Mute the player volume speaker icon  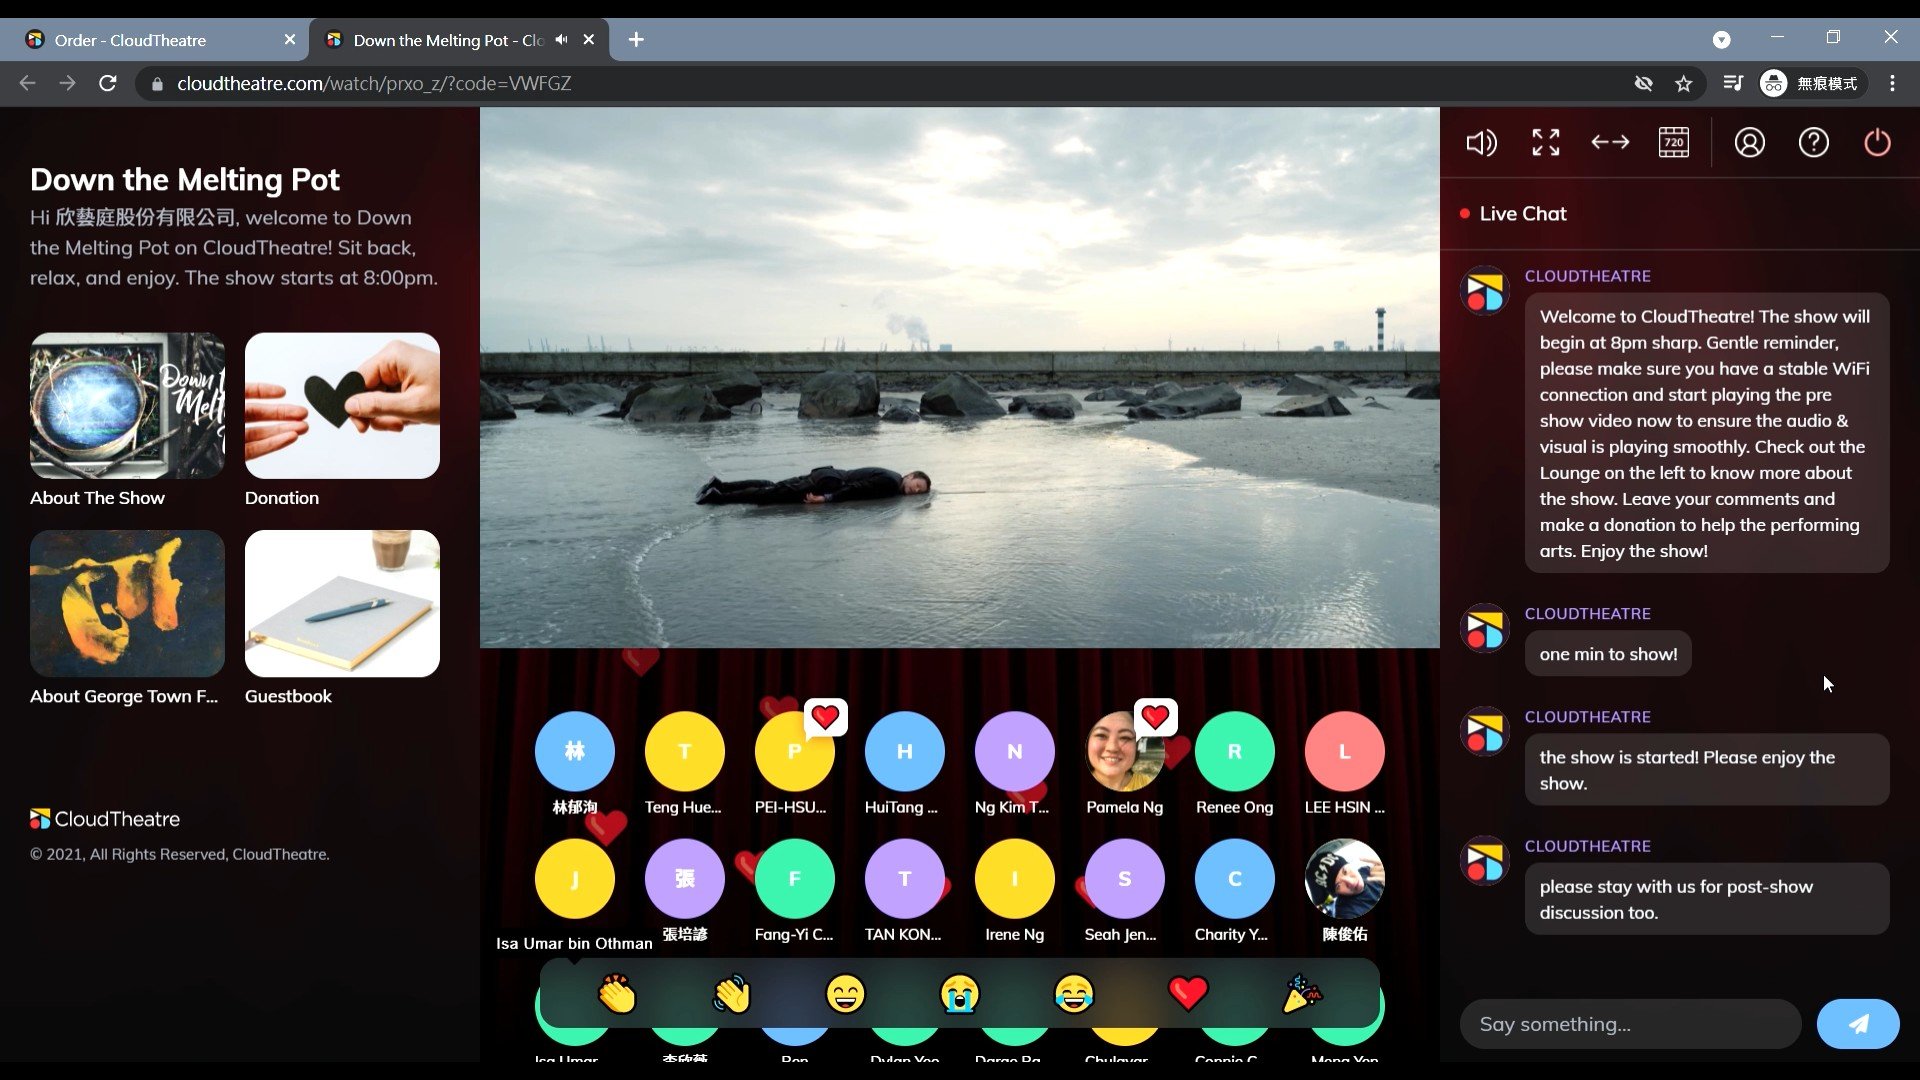pos(1481,143)
